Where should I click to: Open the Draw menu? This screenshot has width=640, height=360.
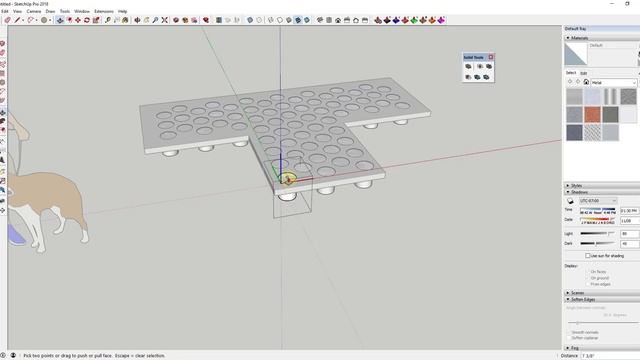coord(50,11)
